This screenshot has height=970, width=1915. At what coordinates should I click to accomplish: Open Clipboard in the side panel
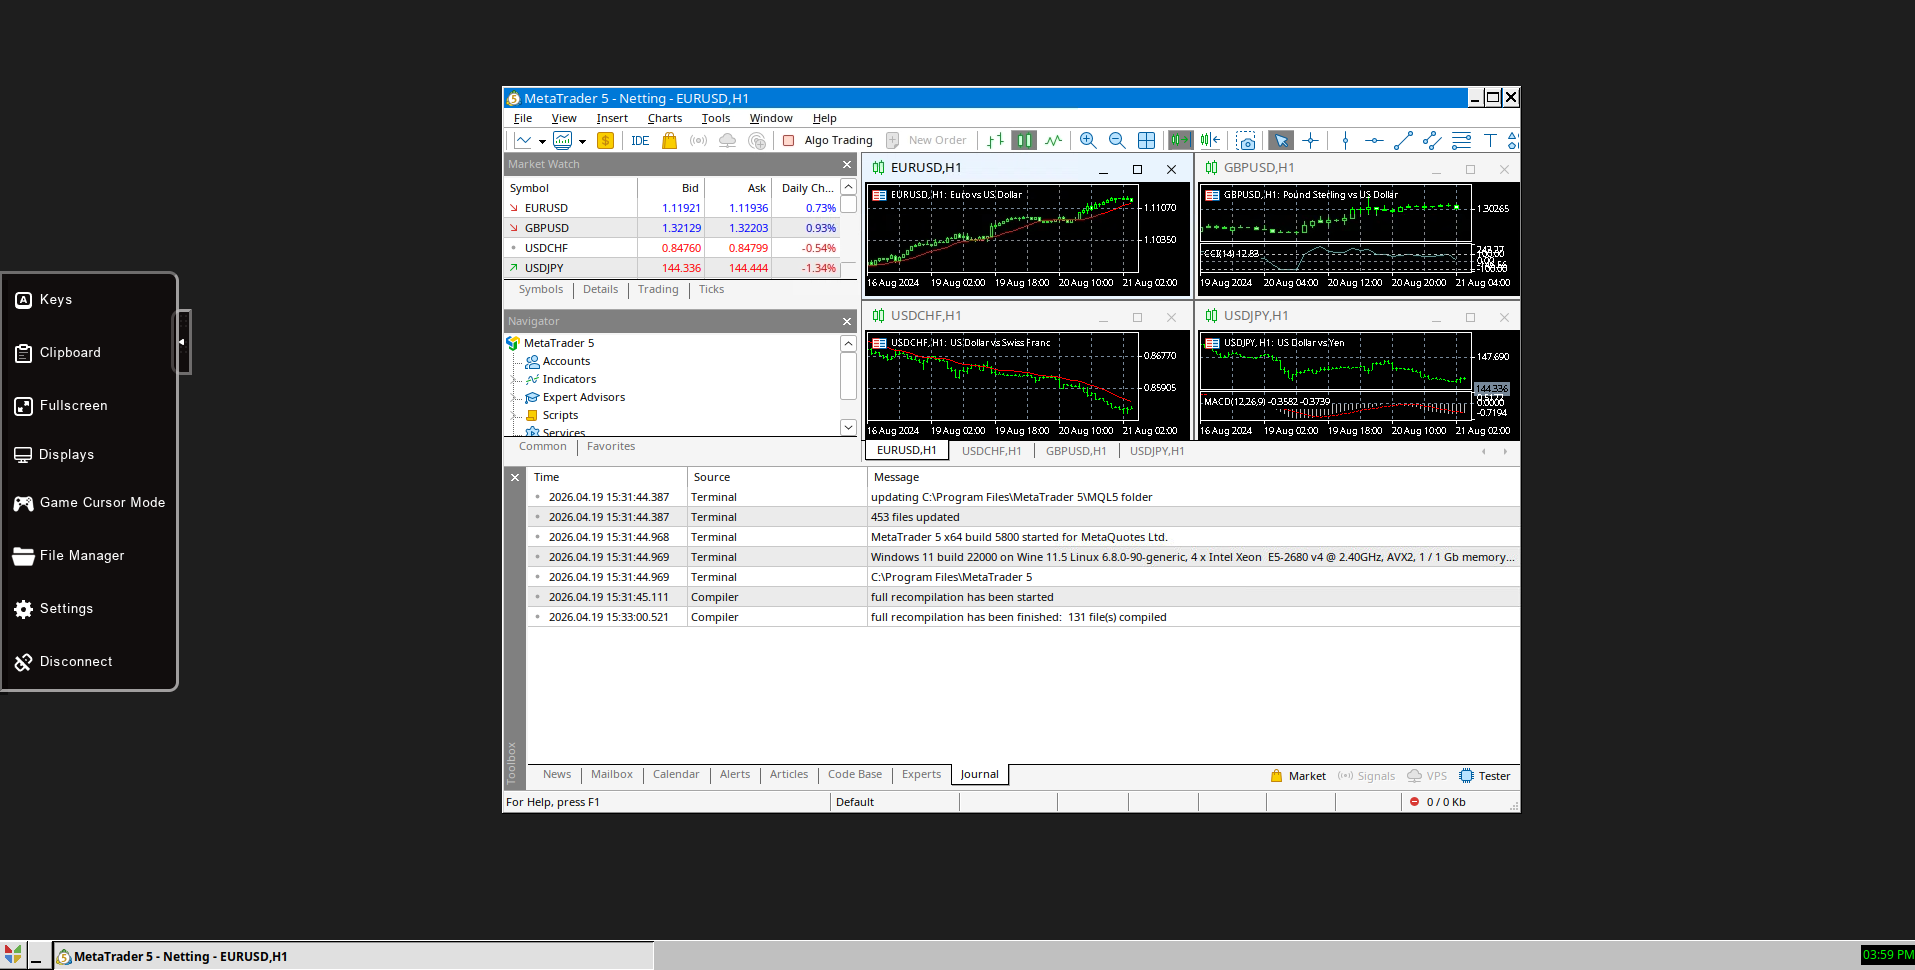coord(58,353)
